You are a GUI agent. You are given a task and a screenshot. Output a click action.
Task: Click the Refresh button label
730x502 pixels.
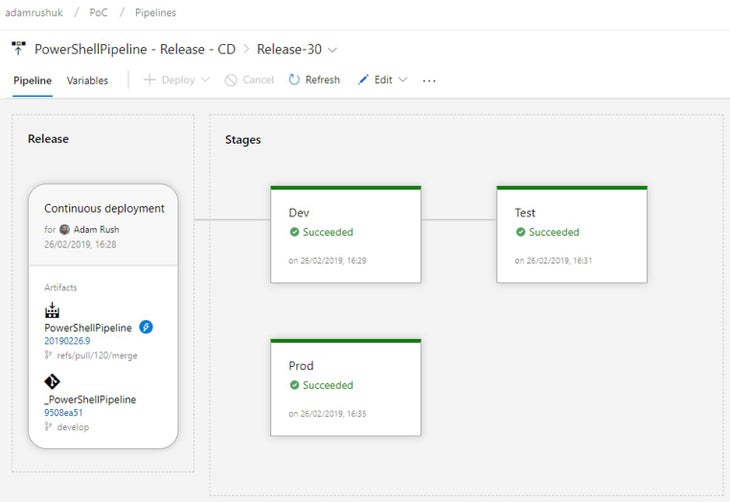(322, 80)
